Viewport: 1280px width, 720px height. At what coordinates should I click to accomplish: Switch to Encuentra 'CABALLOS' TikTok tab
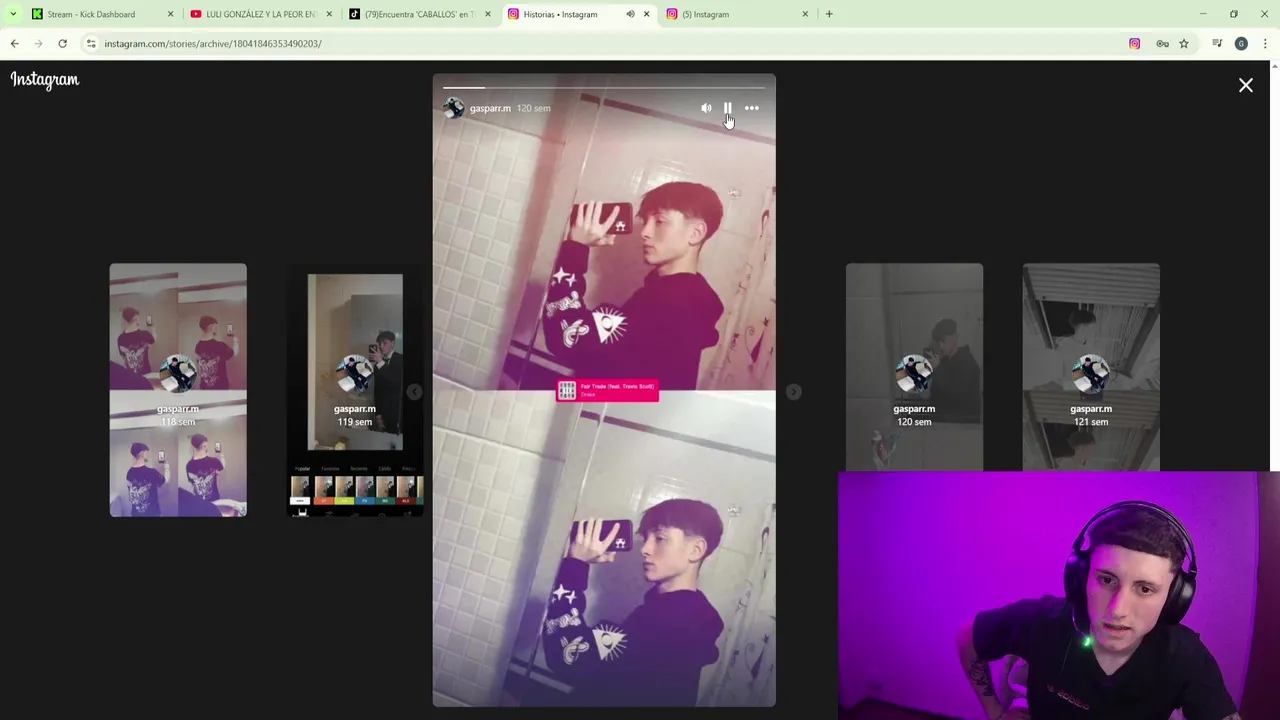420,14
